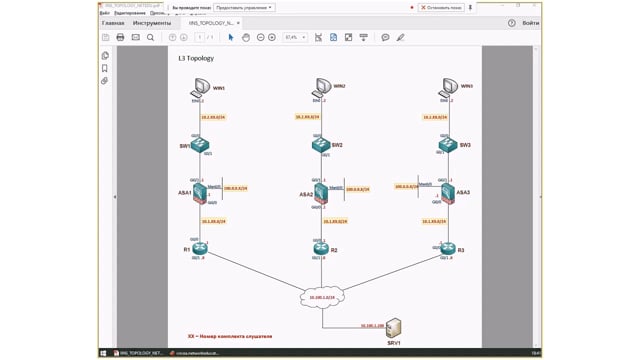640x360 pixels.
Task: Toggle the fit page scrolling mode
Action: click(x=333, y=38)
